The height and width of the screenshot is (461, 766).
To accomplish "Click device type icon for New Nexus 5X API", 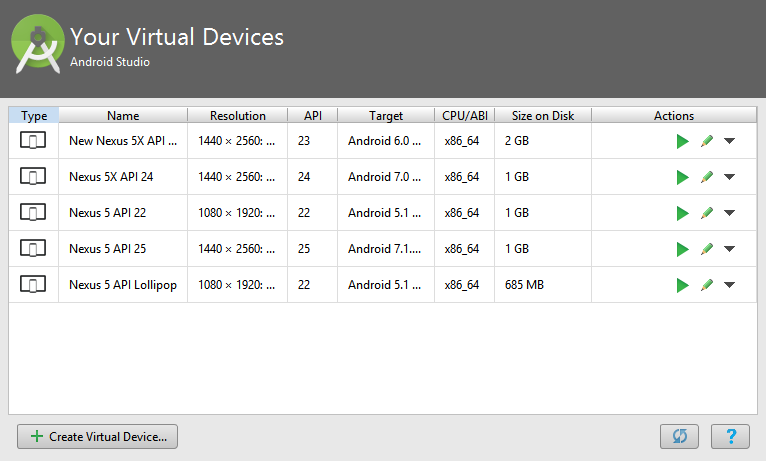I will (x=33, y=141).
